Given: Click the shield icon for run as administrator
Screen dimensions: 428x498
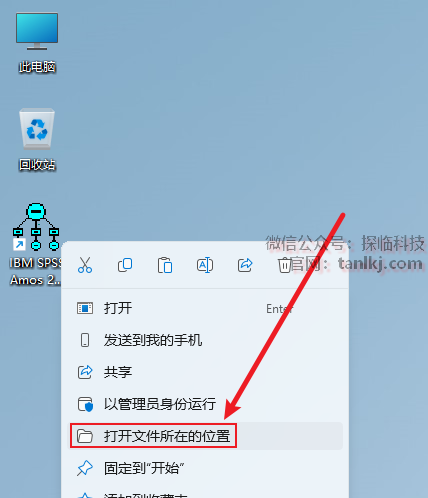Looking at the screenshot, I should [85, 404].
